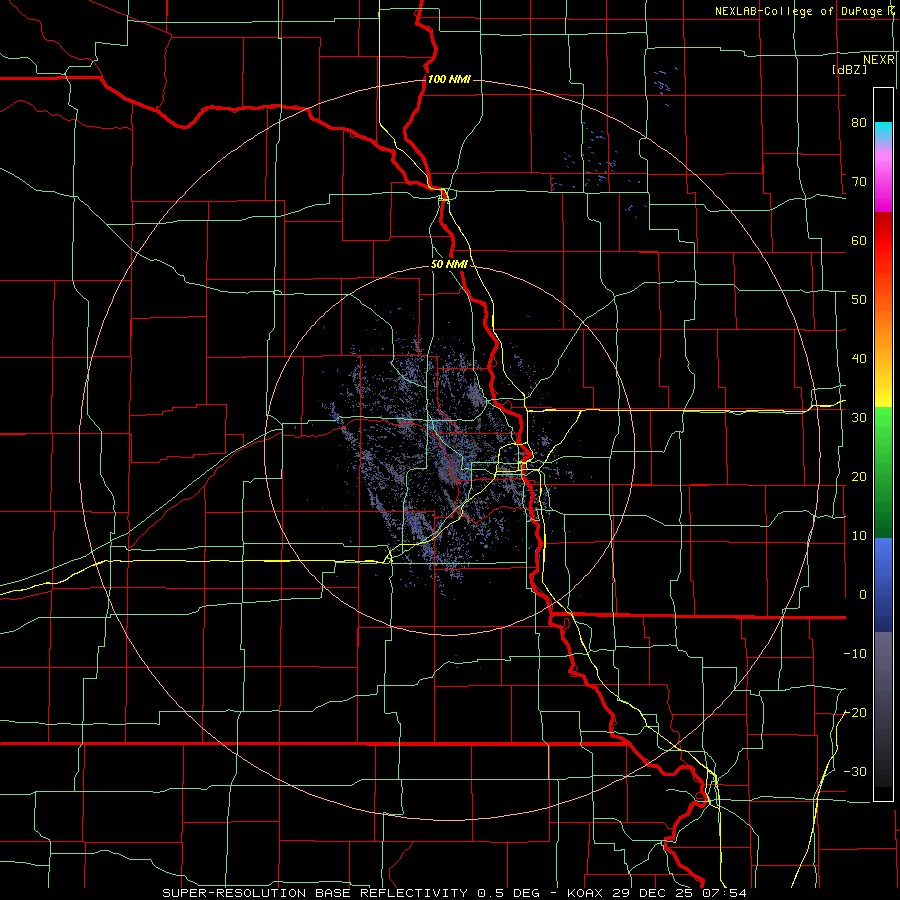Select the 70 value on the dBZ scale
The width and height of the screenshot is (900, 900).
[x=859, y=181]
